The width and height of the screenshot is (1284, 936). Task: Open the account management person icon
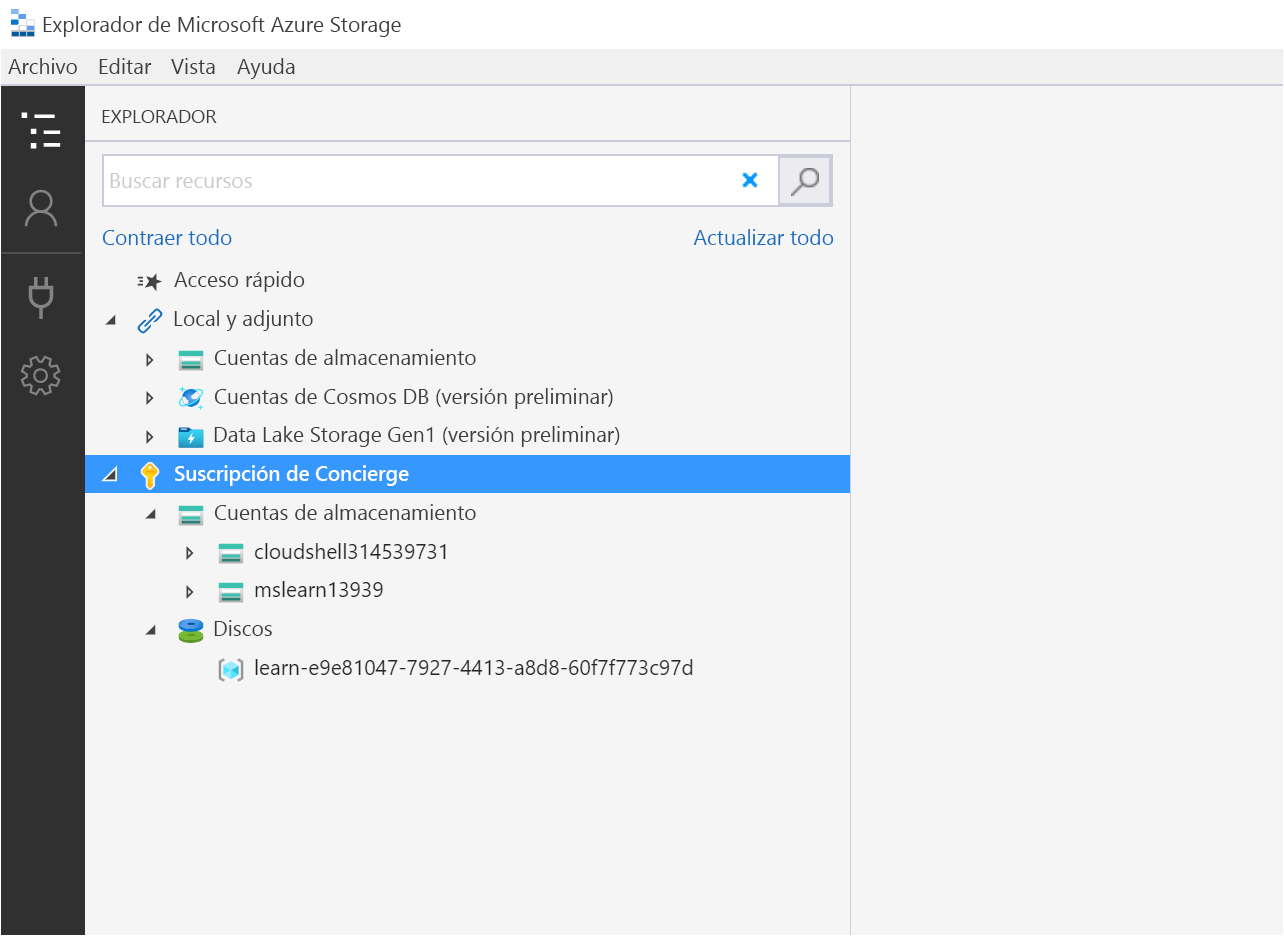[41, 209]
